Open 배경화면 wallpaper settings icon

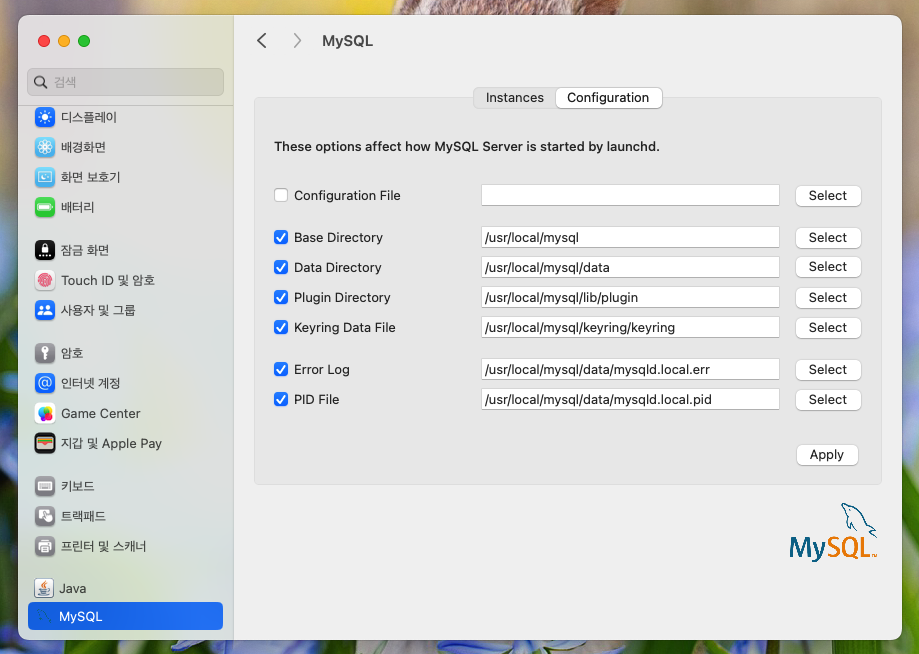coord(45,147)
